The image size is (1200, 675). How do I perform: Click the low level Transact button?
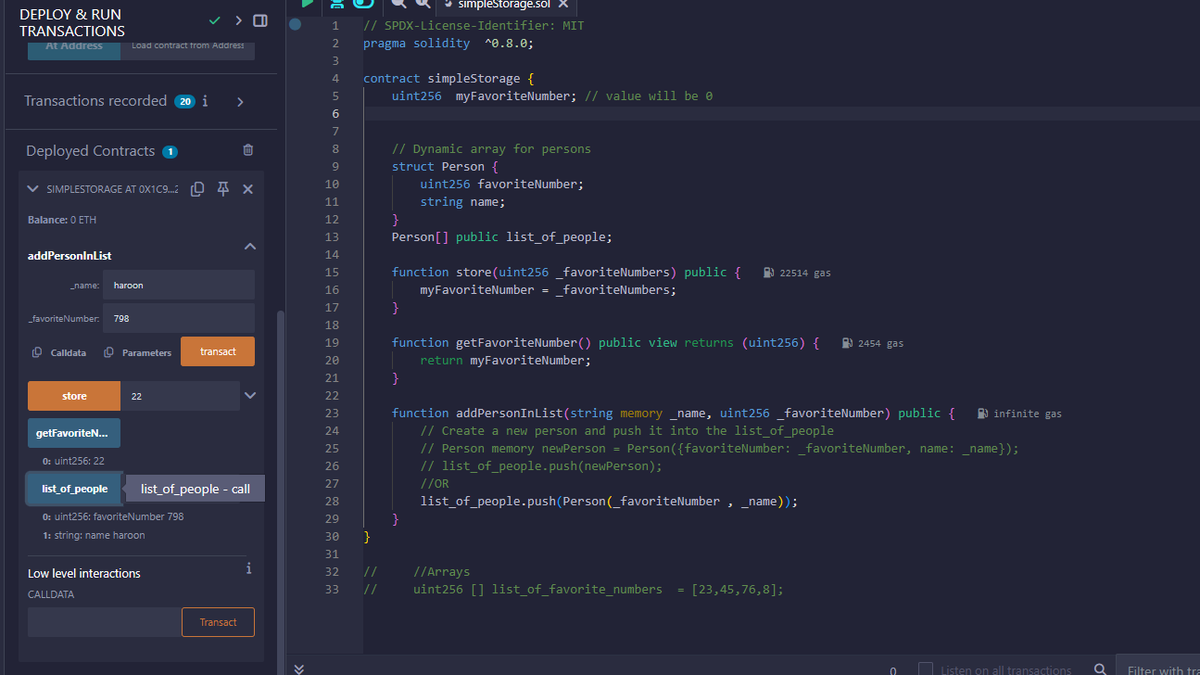pos(218,622)
